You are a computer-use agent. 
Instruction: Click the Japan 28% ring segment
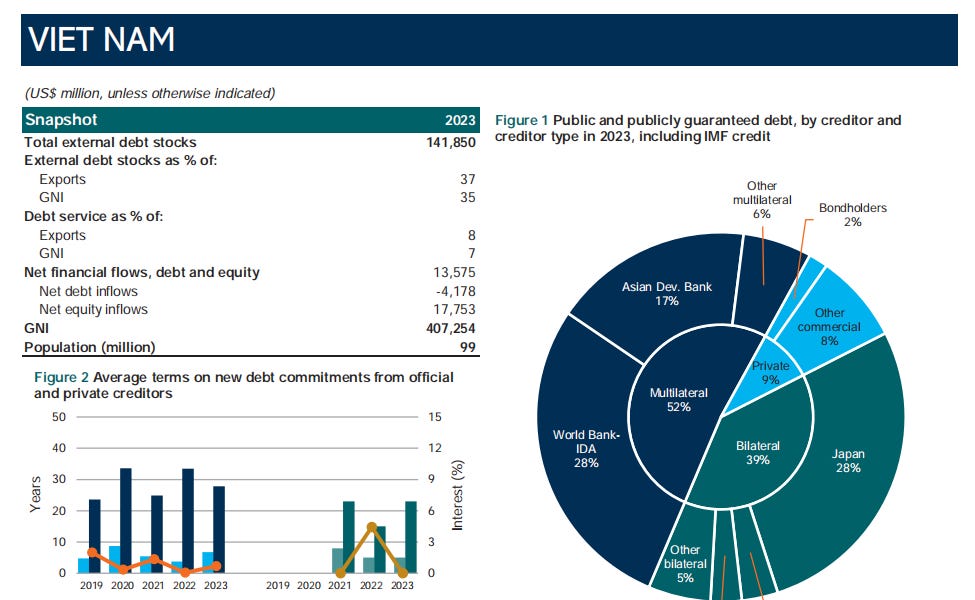pyautogui.click(x=848, y=461)
